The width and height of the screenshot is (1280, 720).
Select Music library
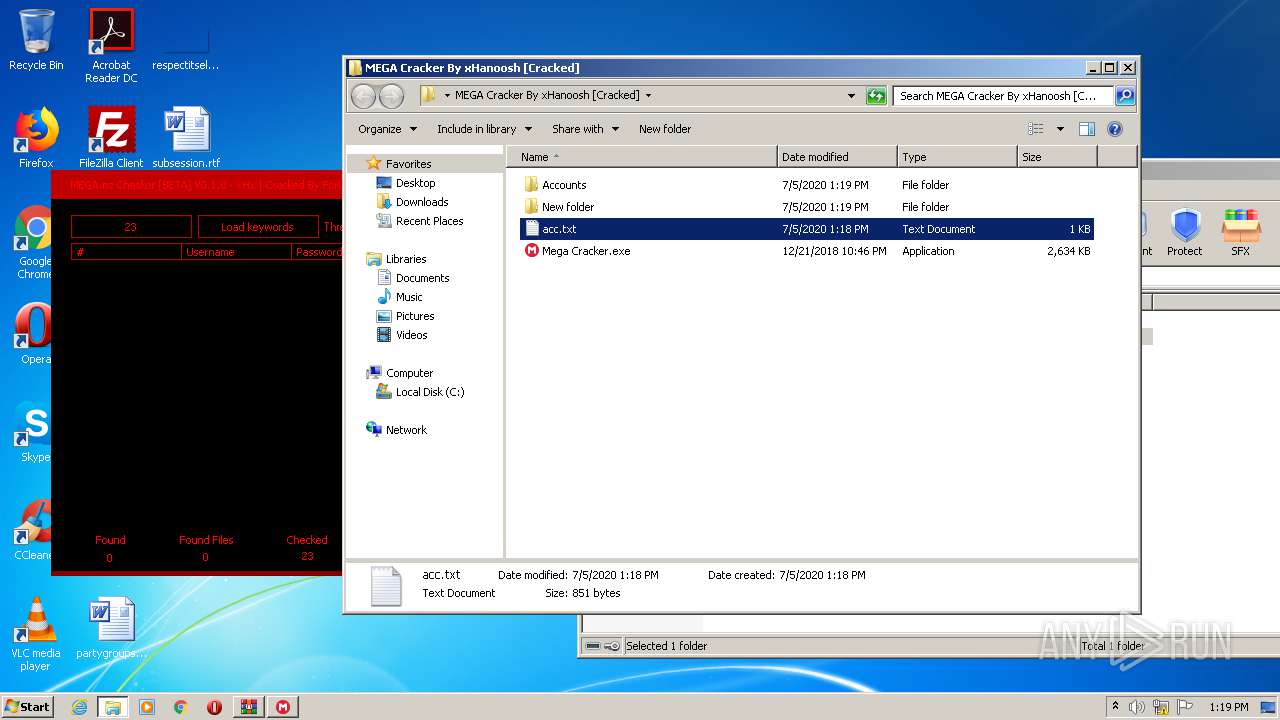click(409, 297)
